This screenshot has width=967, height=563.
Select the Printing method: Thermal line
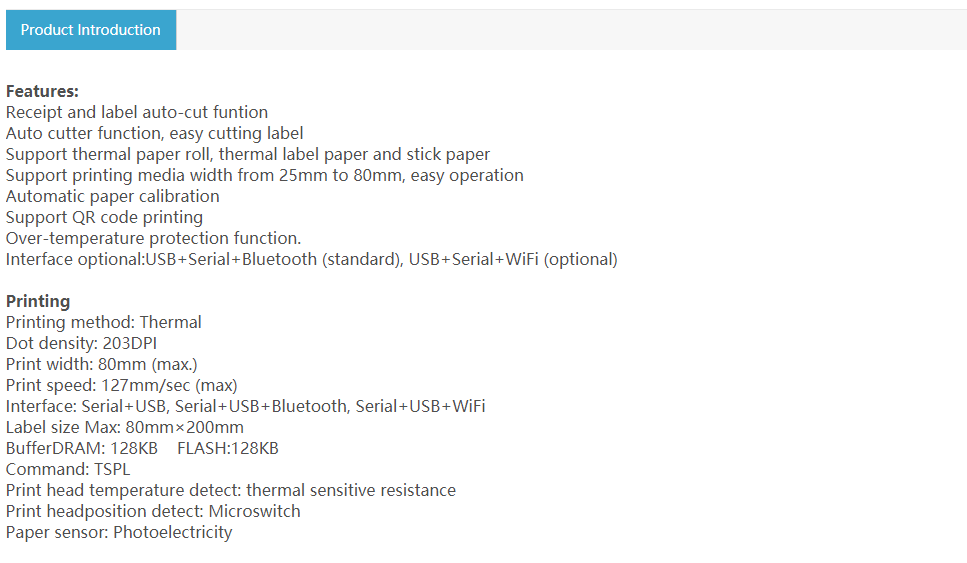(x=103, y=322)
